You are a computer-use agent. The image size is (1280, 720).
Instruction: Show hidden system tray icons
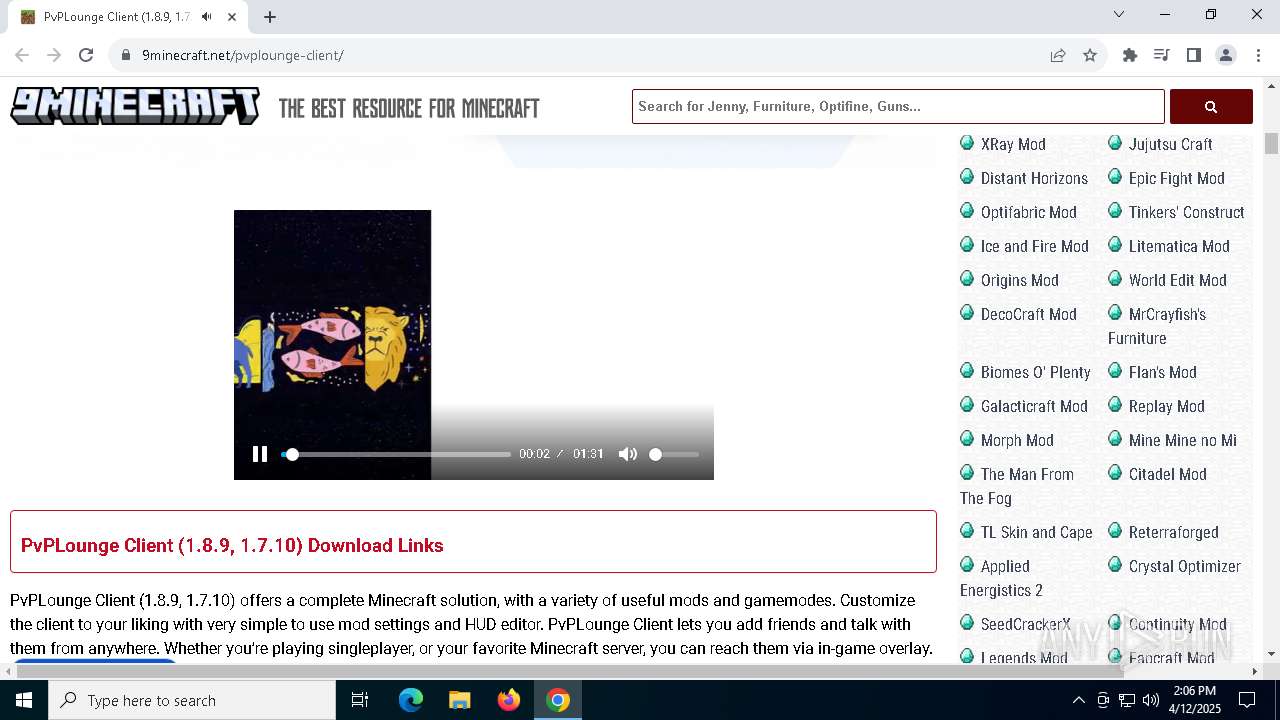1078,700
